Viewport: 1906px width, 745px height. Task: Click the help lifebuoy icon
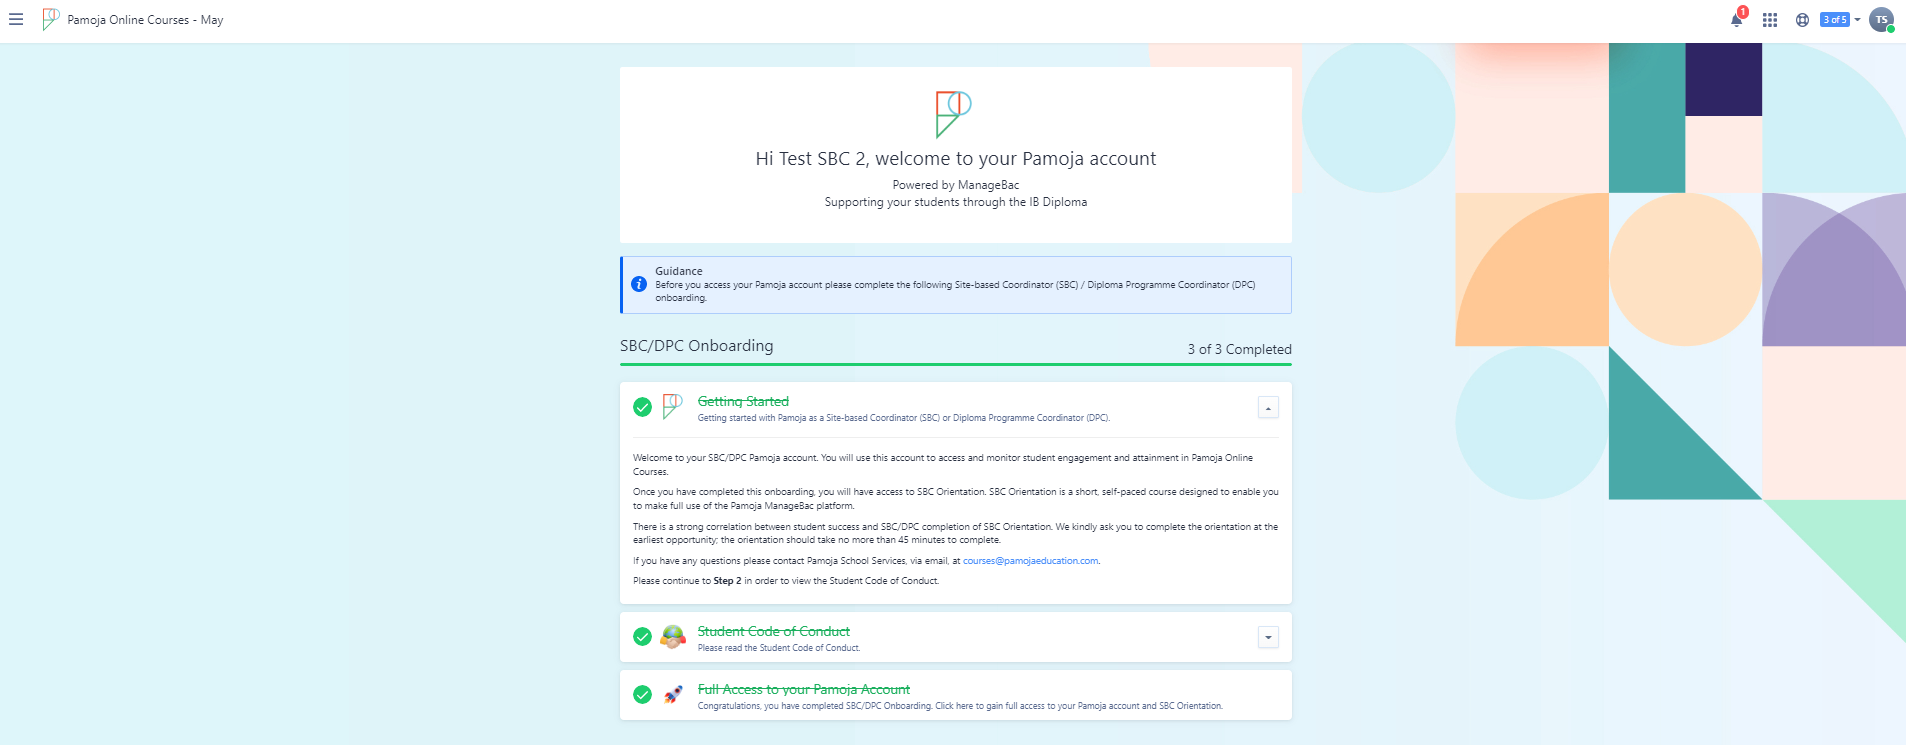1802,20
